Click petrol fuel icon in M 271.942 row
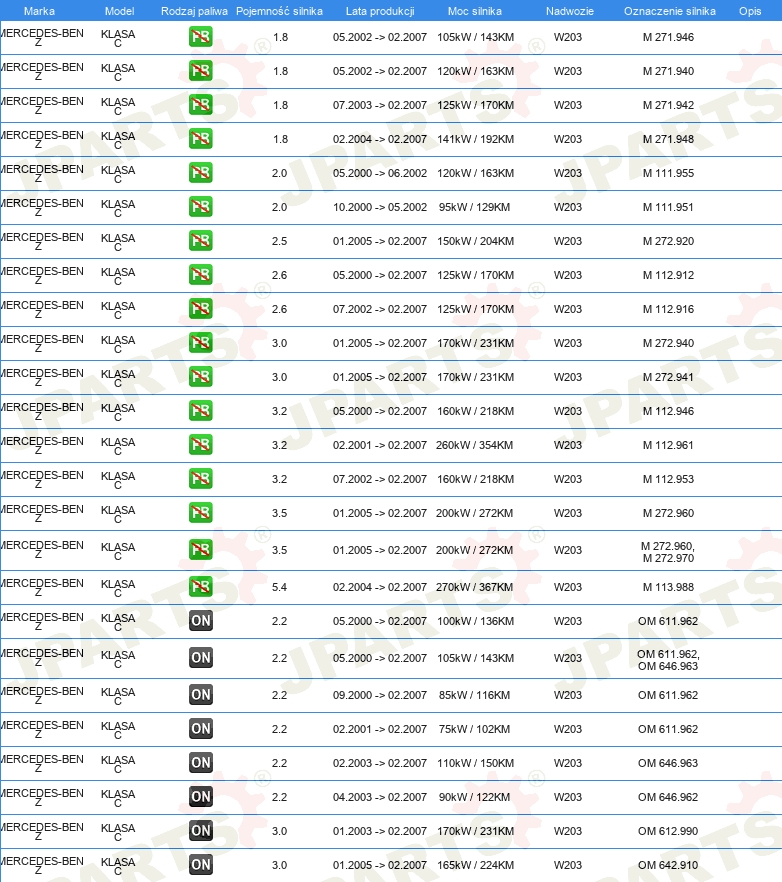Viewport: 782px width, 882px height. coord(201,105)
